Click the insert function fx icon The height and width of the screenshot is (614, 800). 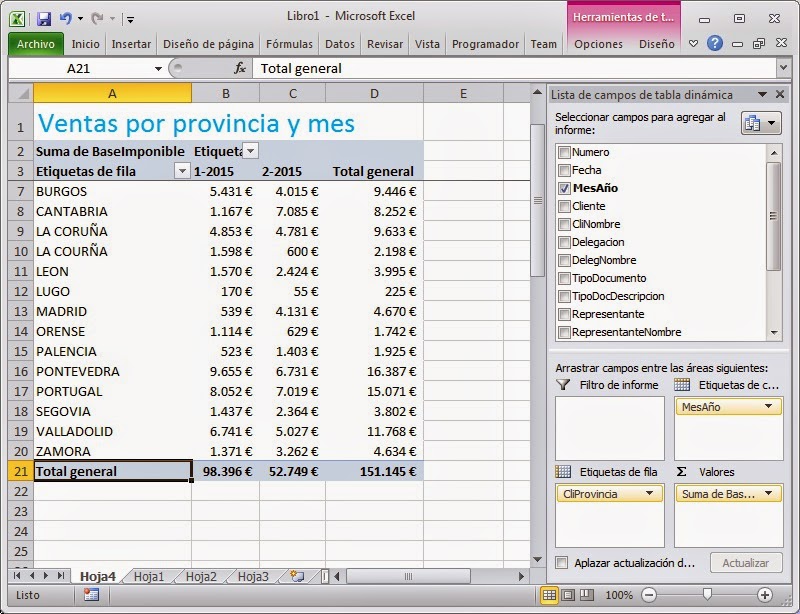click(x=240, y=69)
